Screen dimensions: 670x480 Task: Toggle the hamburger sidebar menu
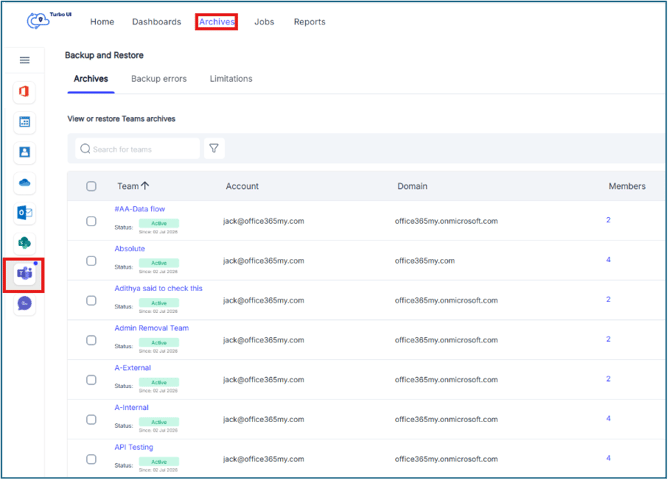(25, 60)
